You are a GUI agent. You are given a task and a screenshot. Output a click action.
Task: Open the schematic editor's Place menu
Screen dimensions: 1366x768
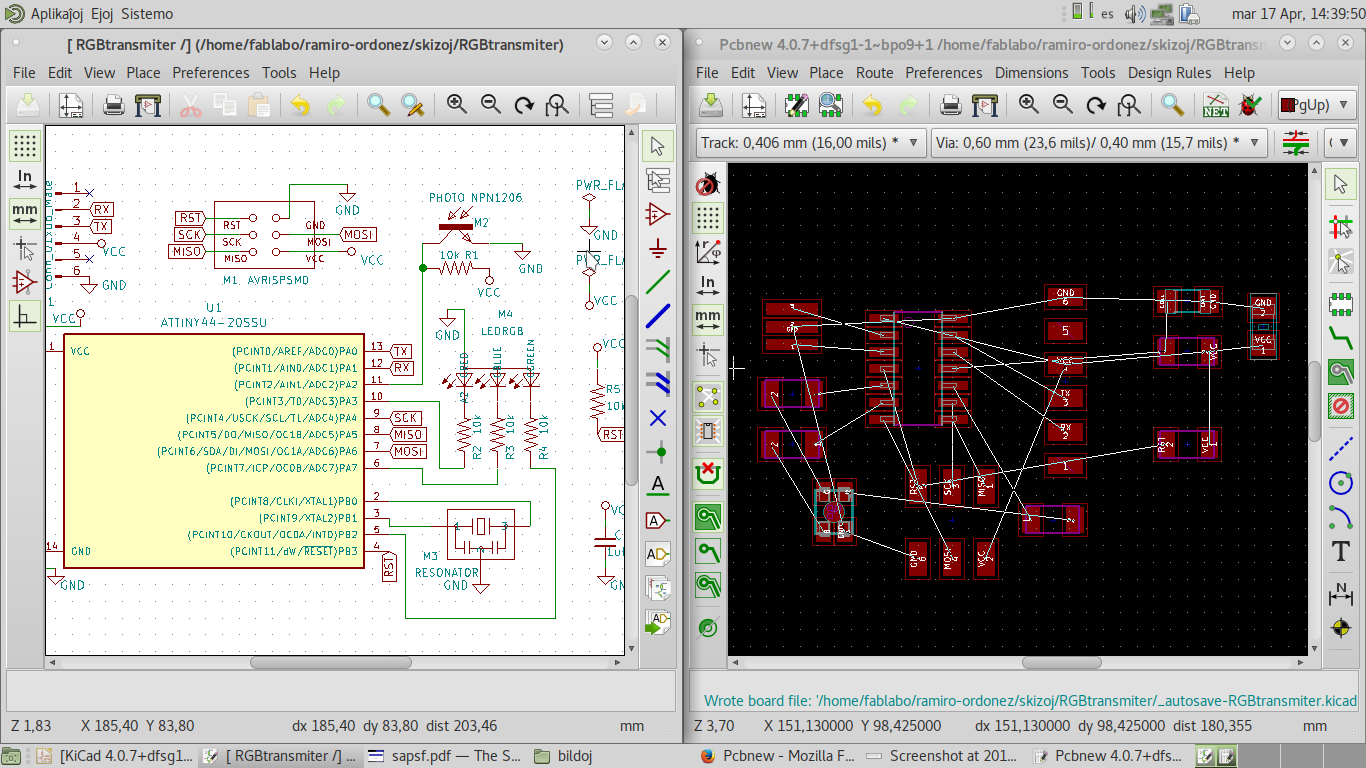(143, 73)
